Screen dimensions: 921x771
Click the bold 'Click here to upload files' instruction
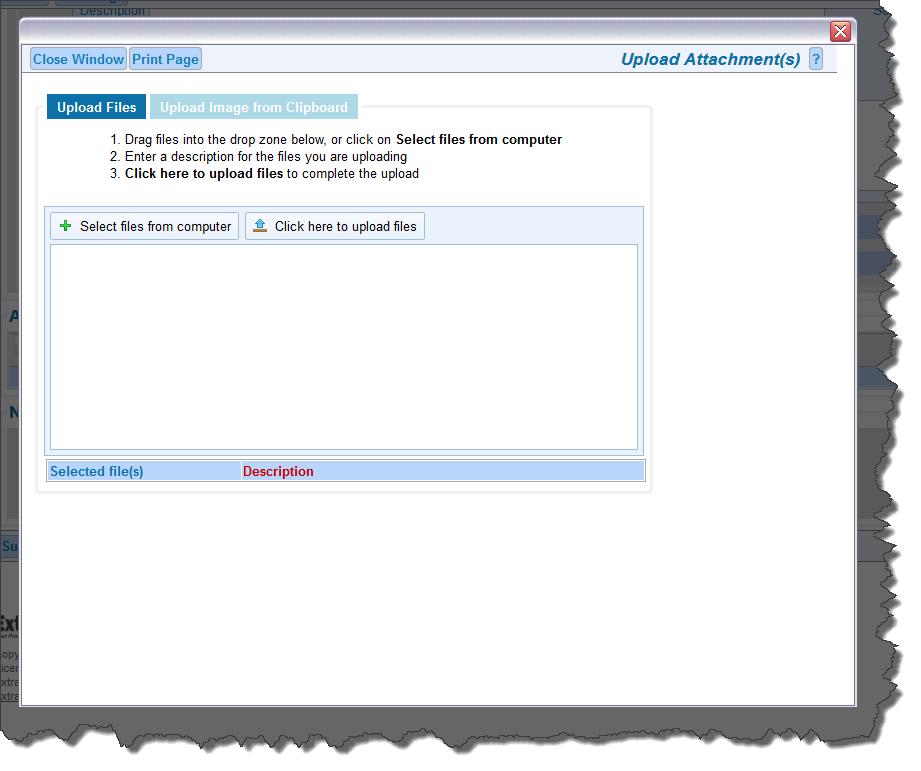coord(204,174)
